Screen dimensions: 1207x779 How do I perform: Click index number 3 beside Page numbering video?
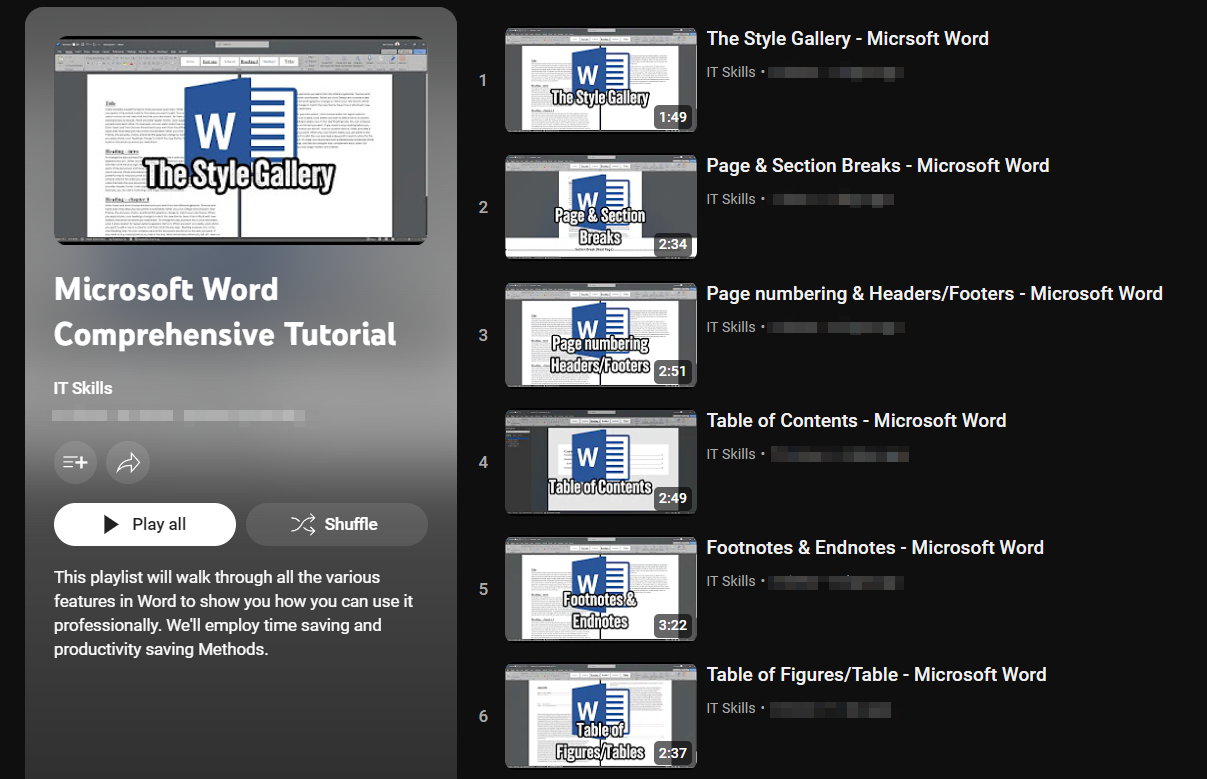(x=483, y=335)
